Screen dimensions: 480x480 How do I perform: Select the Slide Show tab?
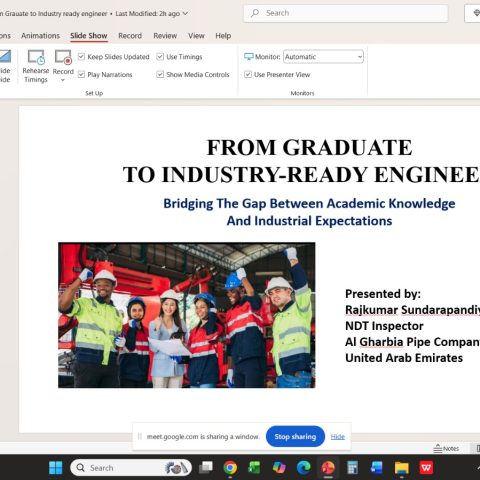tap(89, 36)
